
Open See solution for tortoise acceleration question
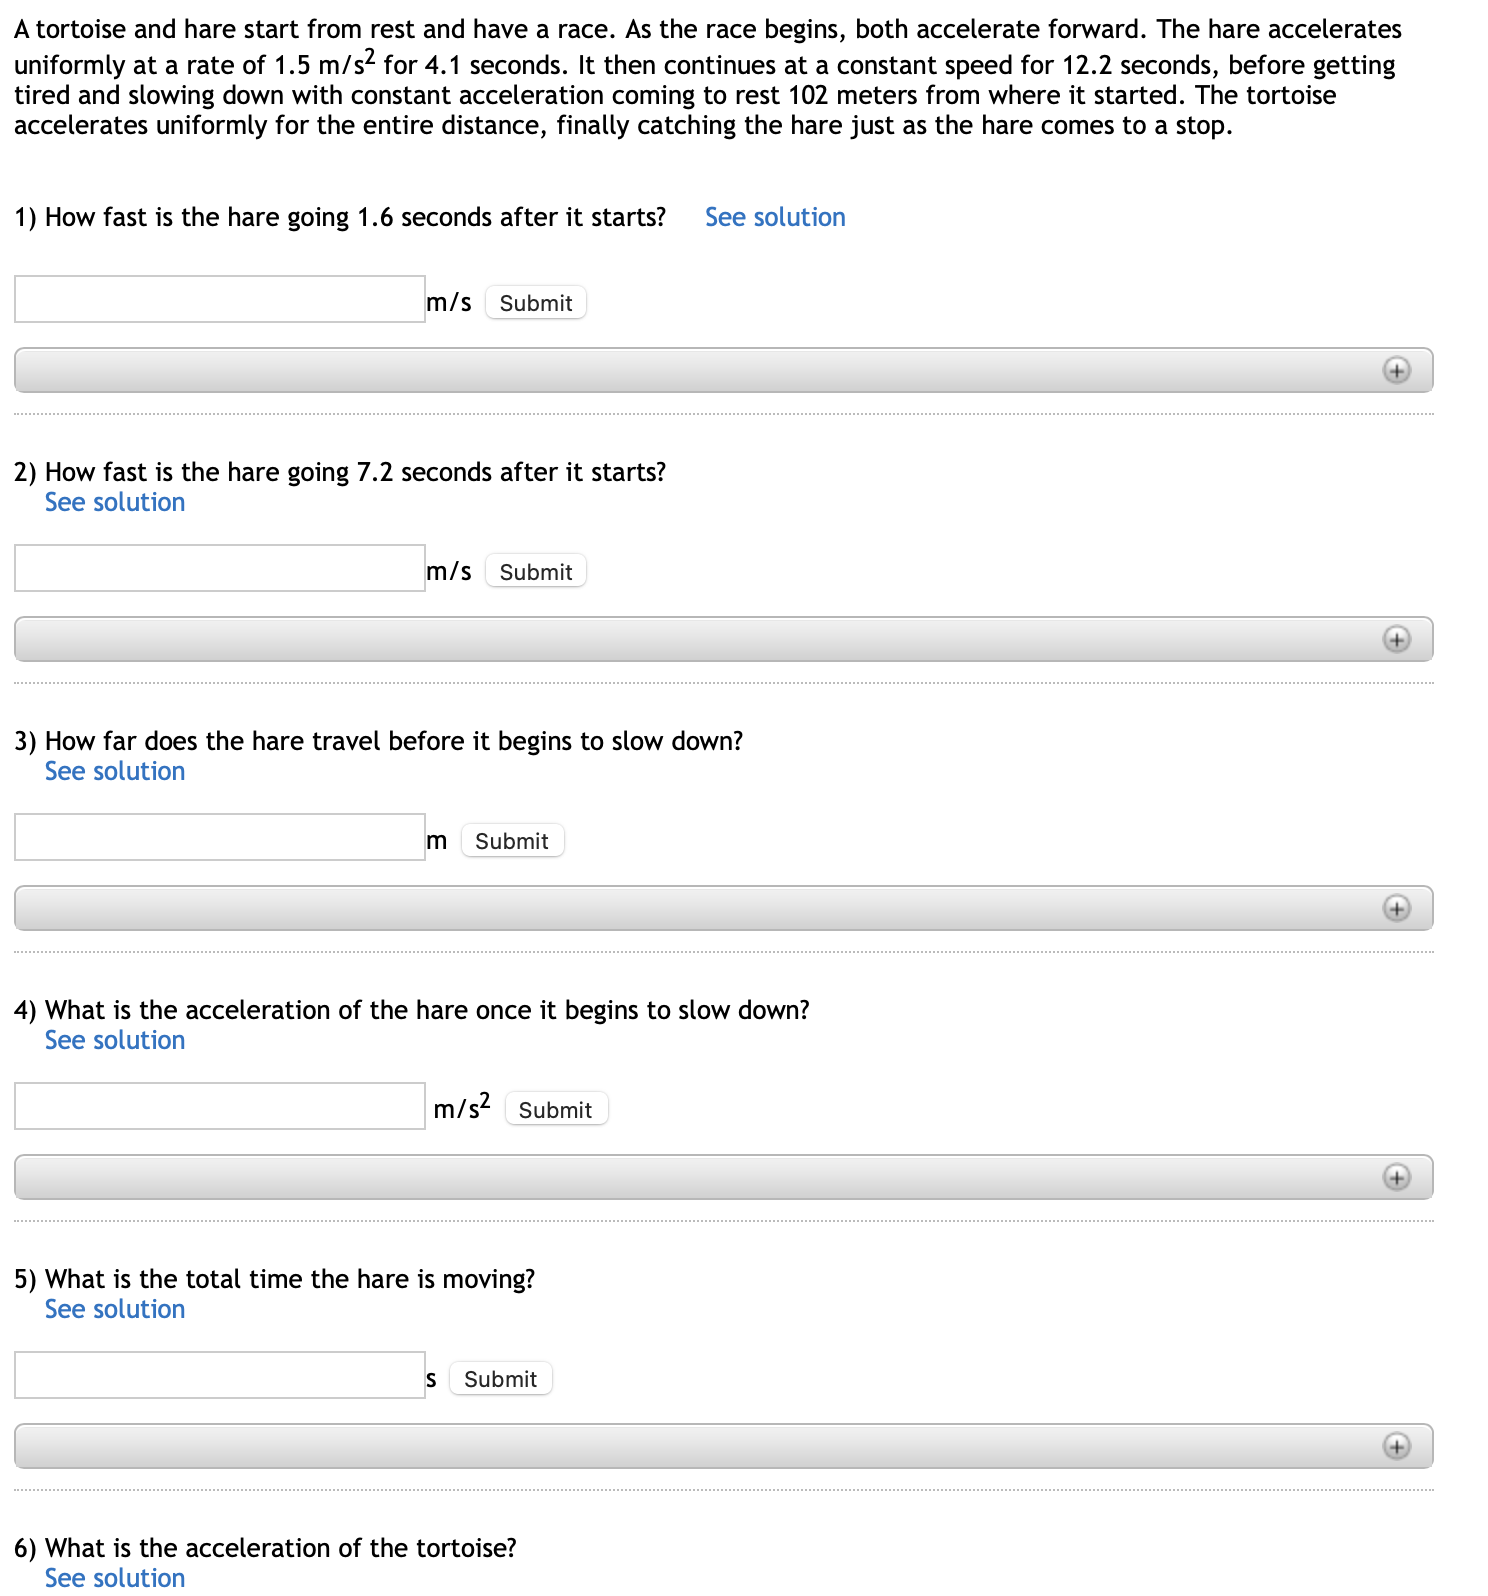coord(115,1577)
